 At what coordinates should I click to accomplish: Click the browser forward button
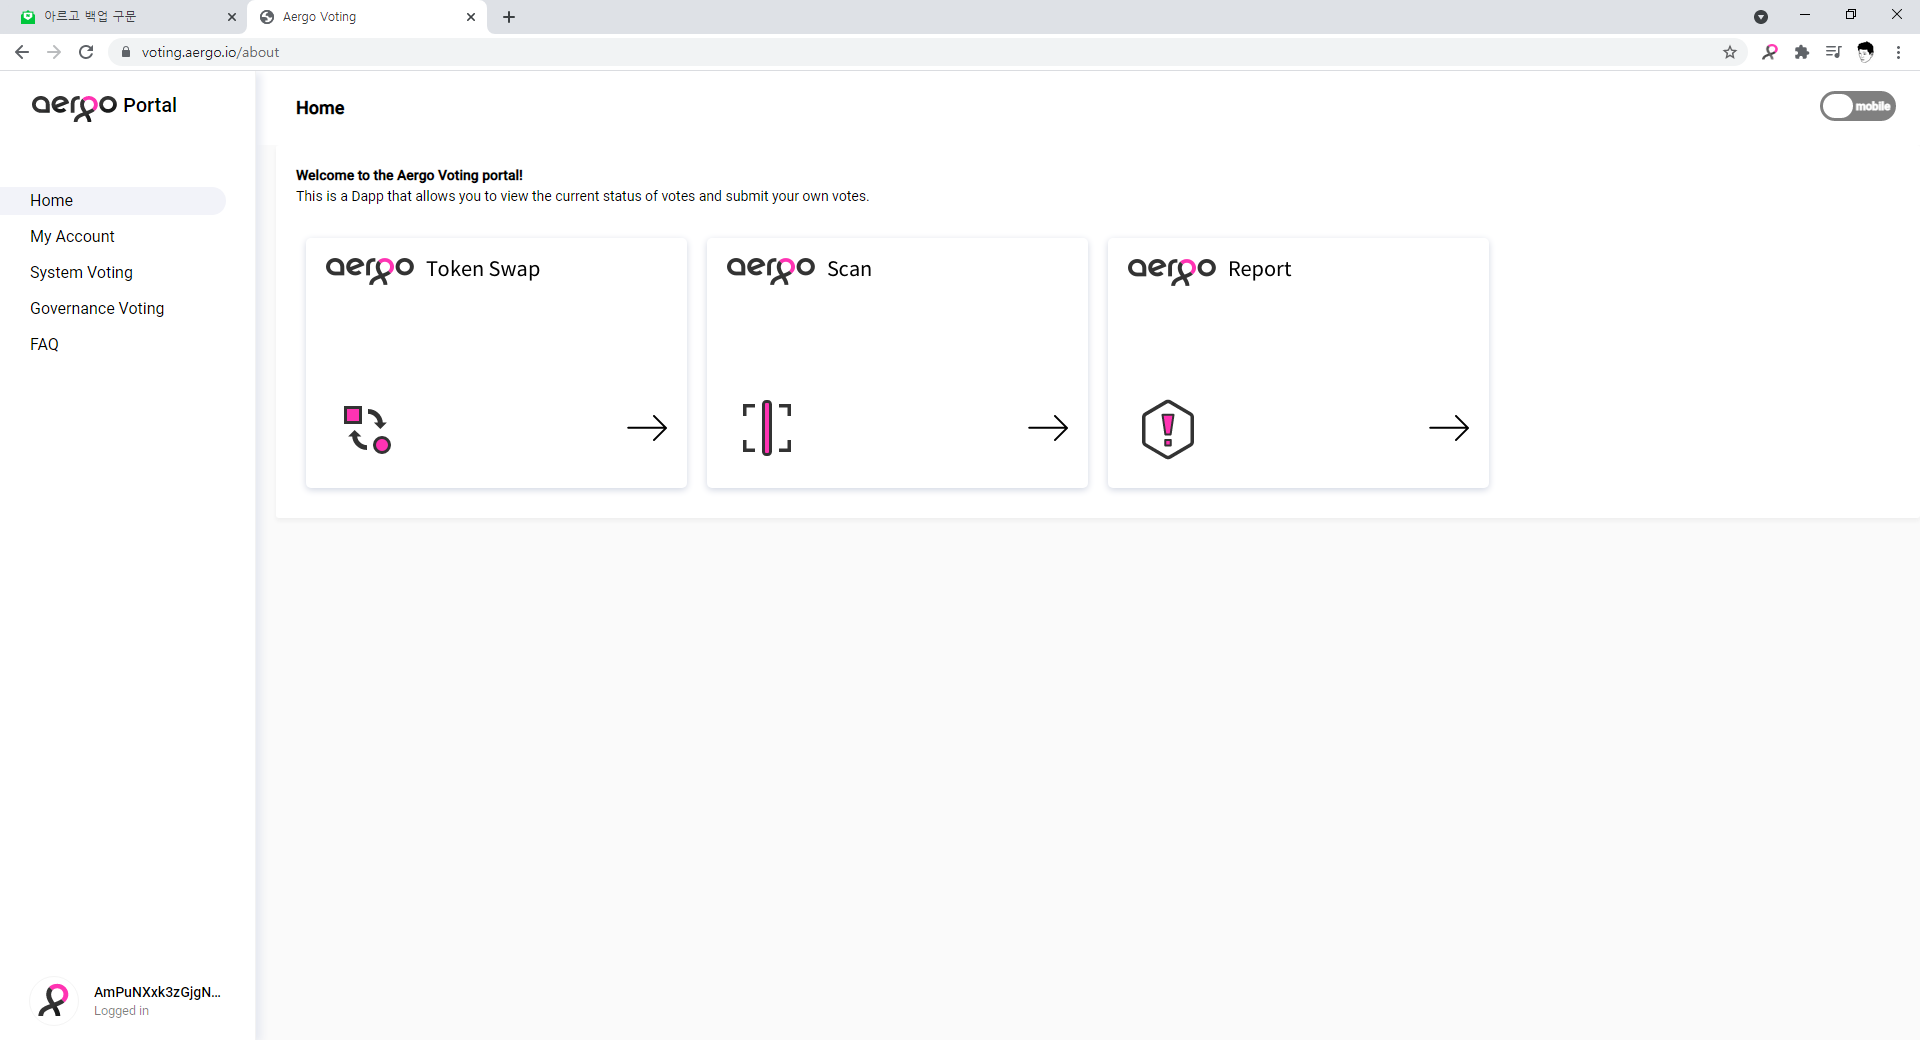click(54, 52)
